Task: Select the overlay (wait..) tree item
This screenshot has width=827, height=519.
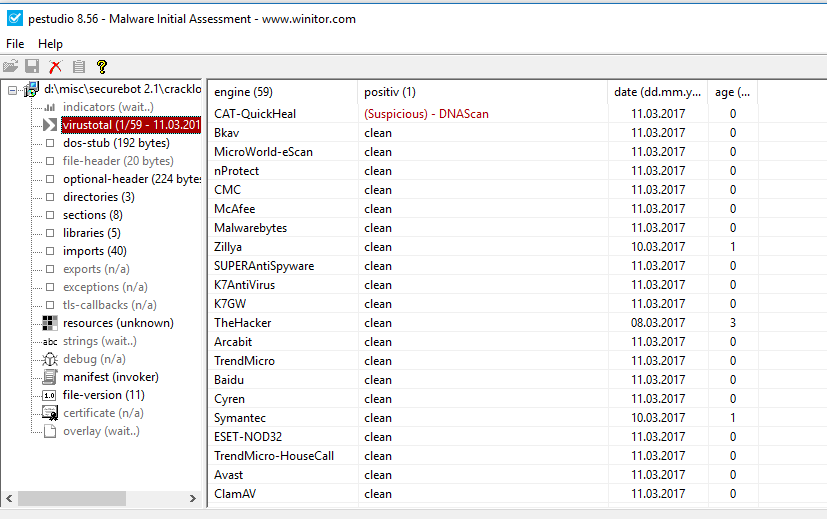Action: tap(101, 431)
